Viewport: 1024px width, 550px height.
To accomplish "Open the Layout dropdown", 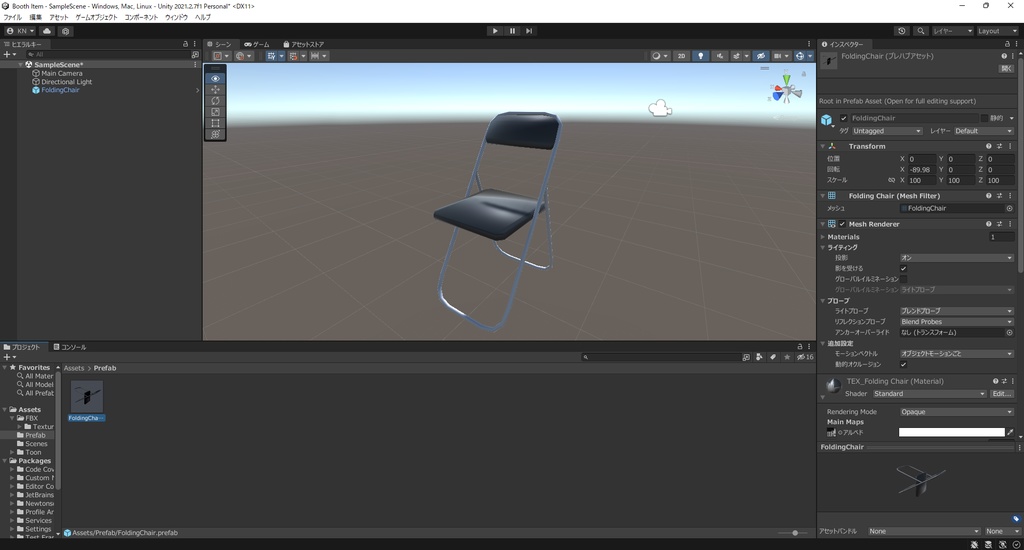I will (x=997, y=31).
